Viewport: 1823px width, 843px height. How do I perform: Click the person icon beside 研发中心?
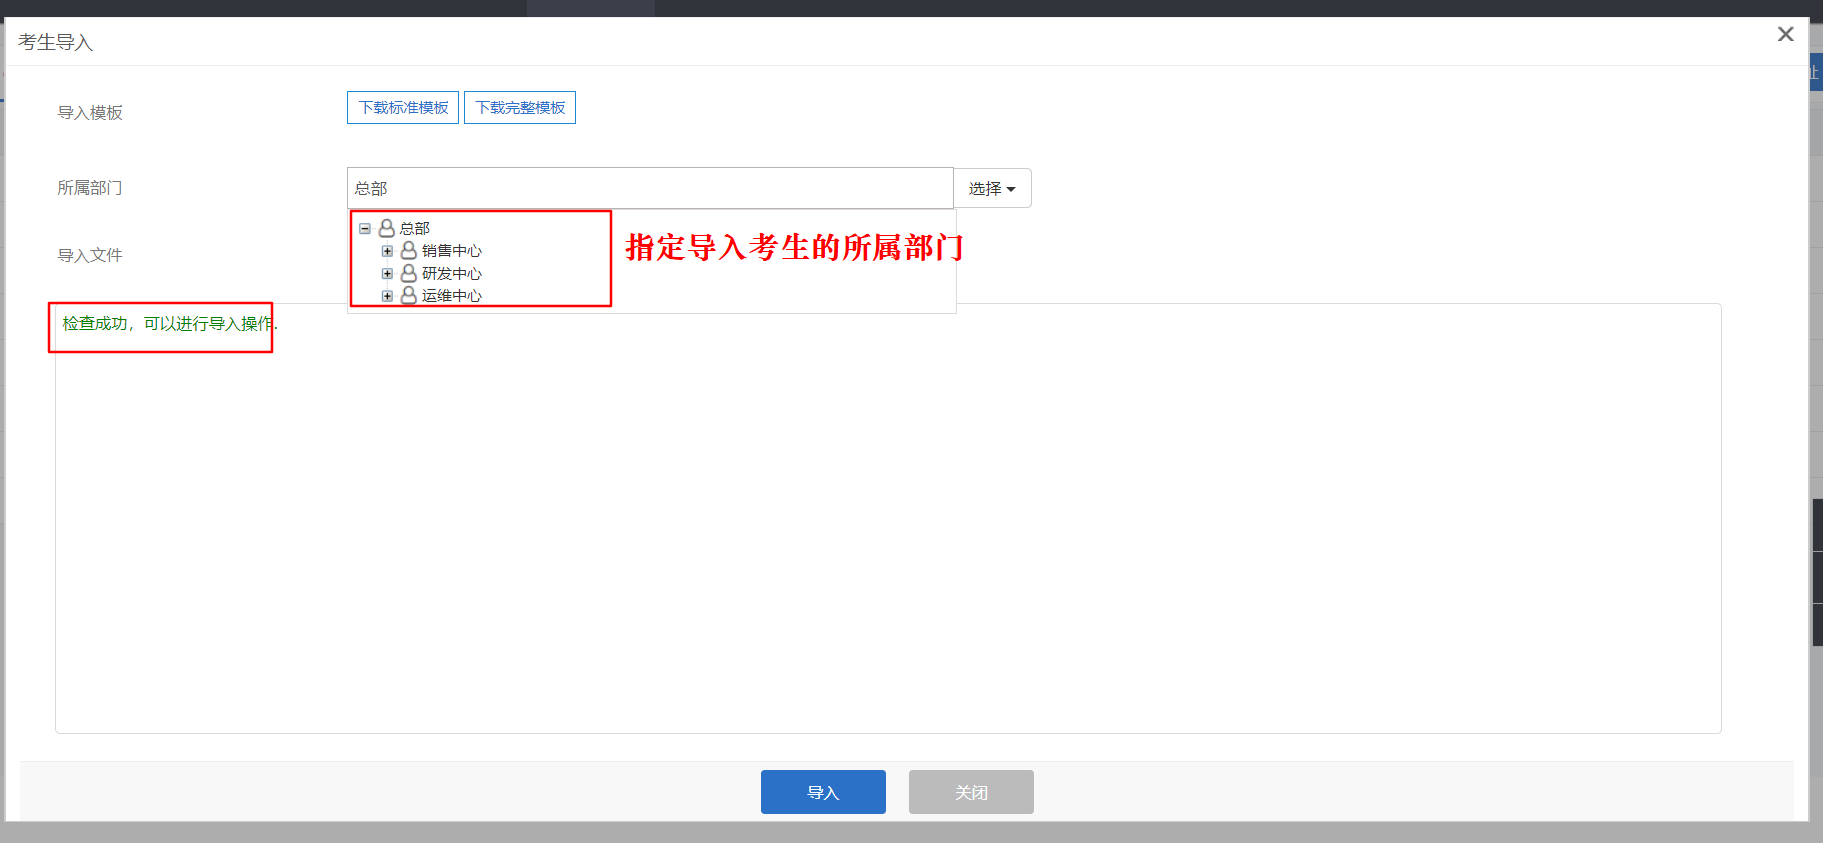click(409, 273)
